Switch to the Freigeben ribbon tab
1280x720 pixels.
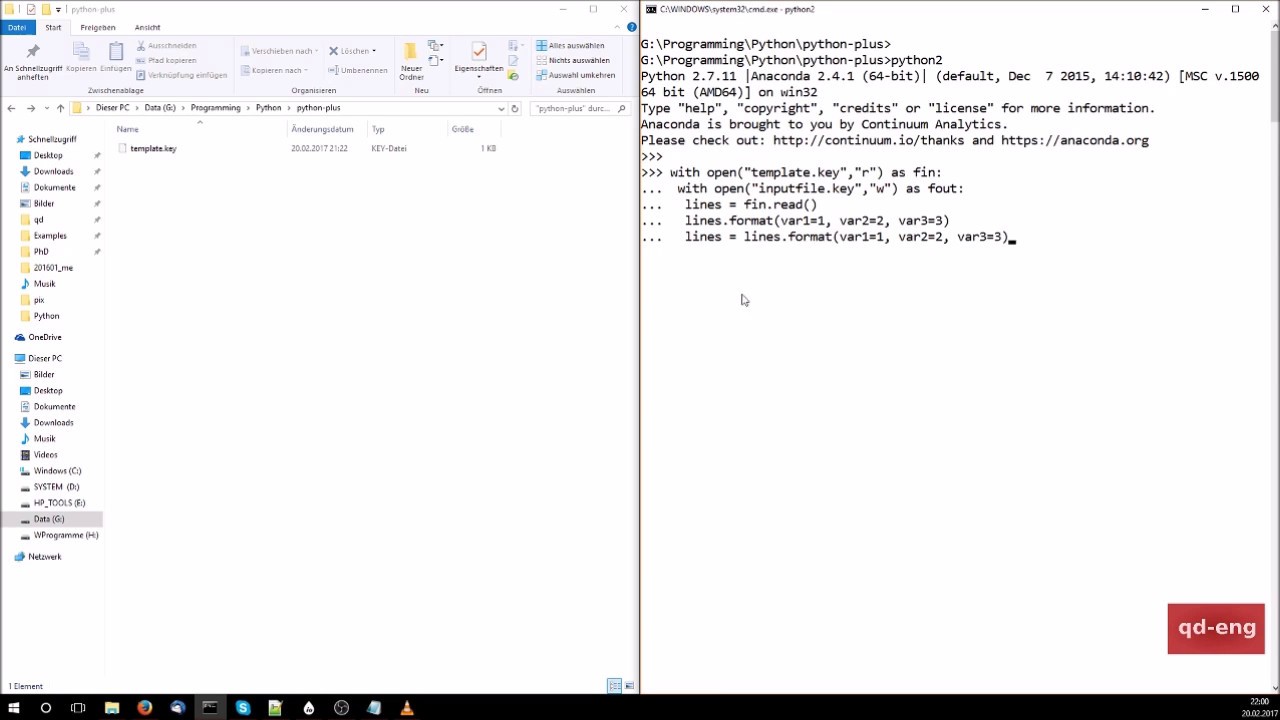coord(98,27)
